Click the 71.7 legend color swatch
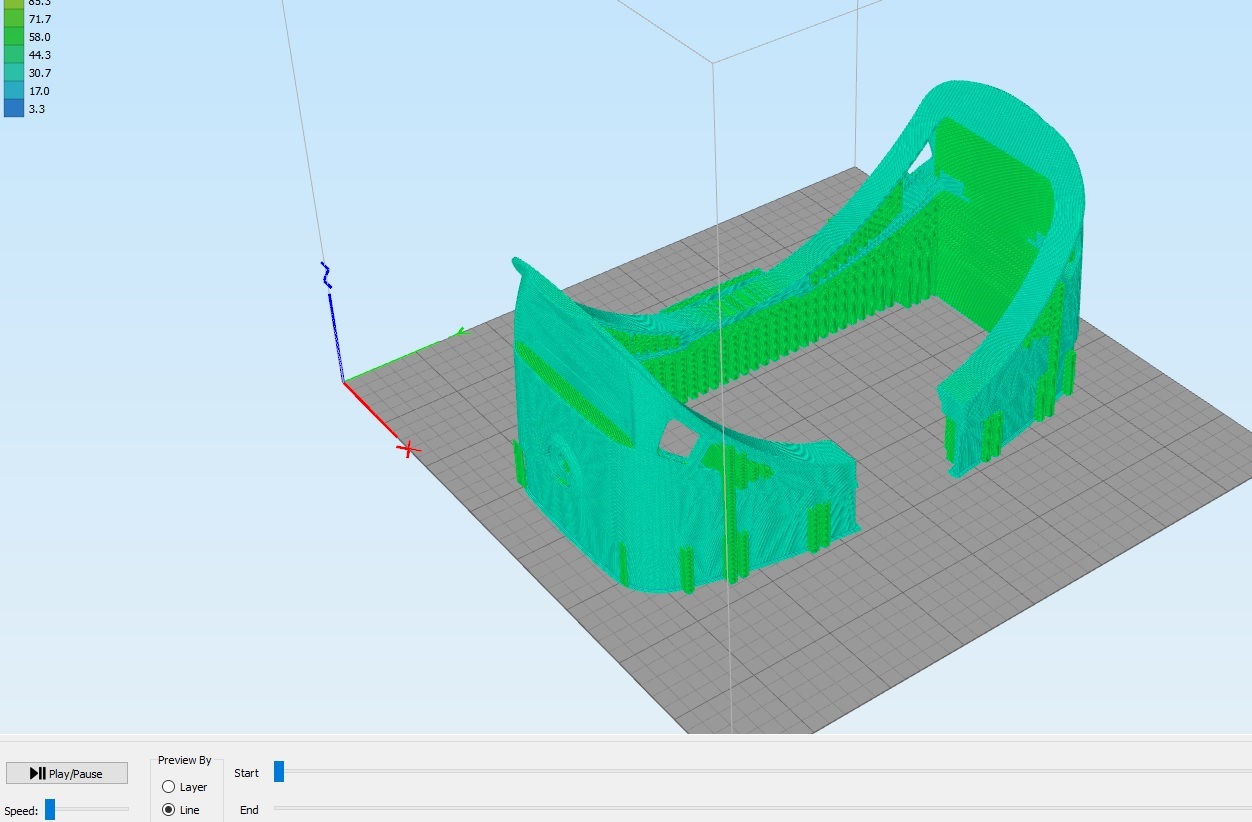This screenshot has width=1252, height=822. 14,19
